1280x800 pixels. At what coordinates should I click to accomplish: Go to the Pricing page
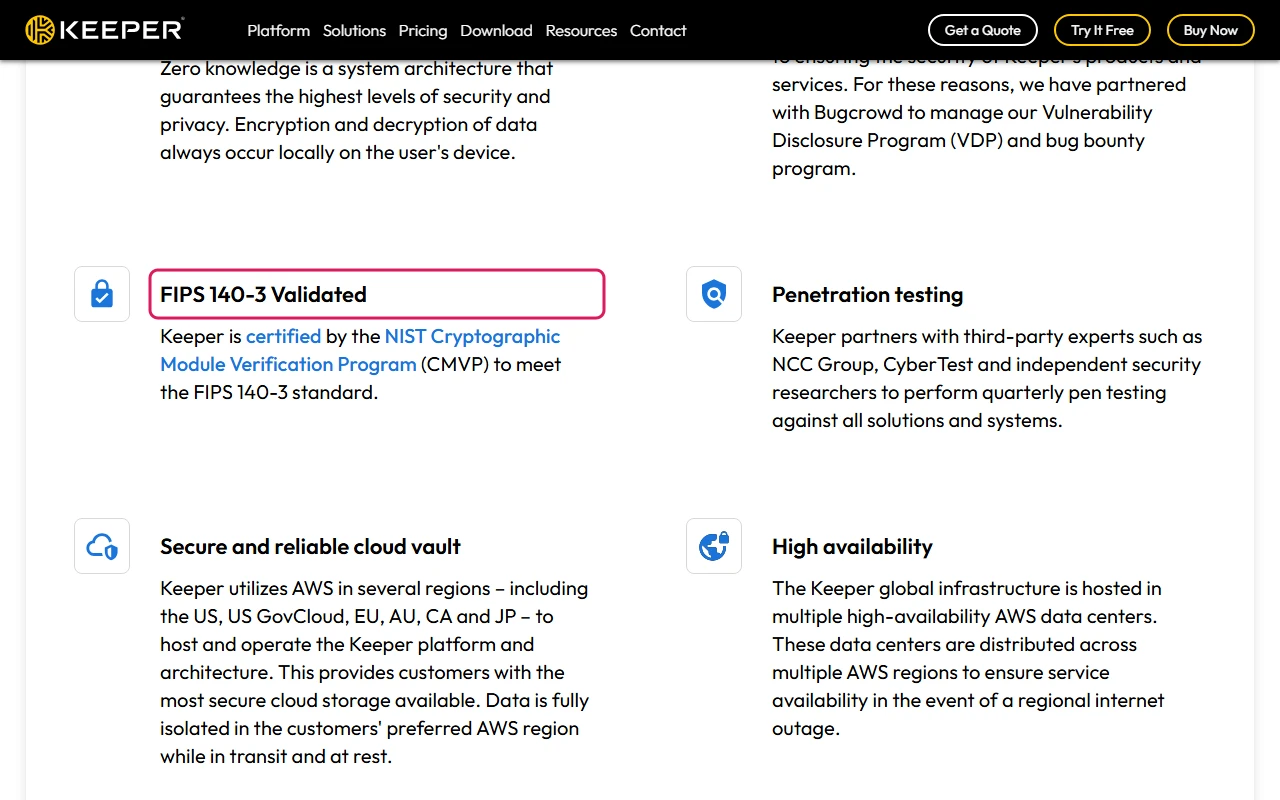point(423,30)
